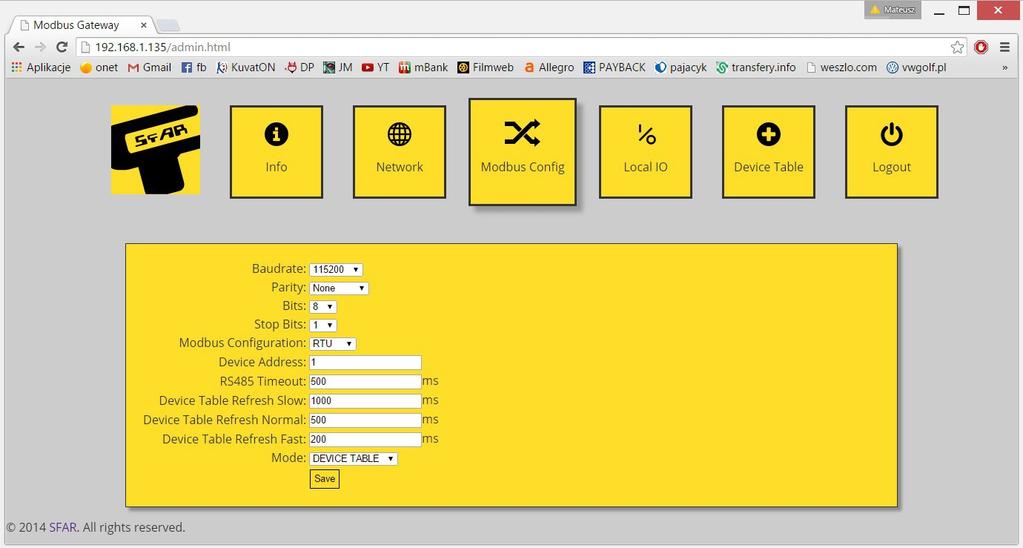Select the Modbus Gateway browser tab
Viewport: 1023px width, 548px height.
click(x=80, y=25)
